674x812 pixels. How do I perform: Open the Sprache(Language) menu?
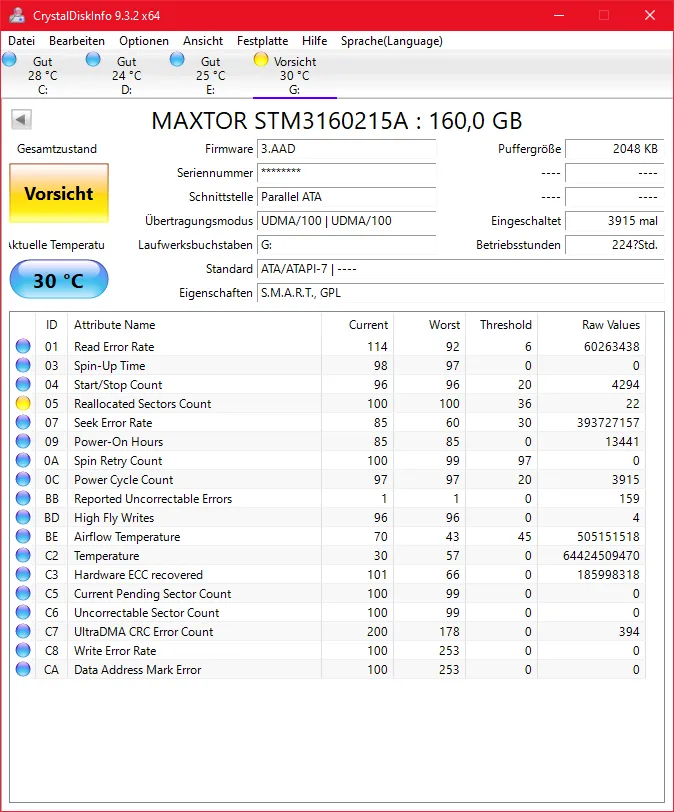click(391, 41)
